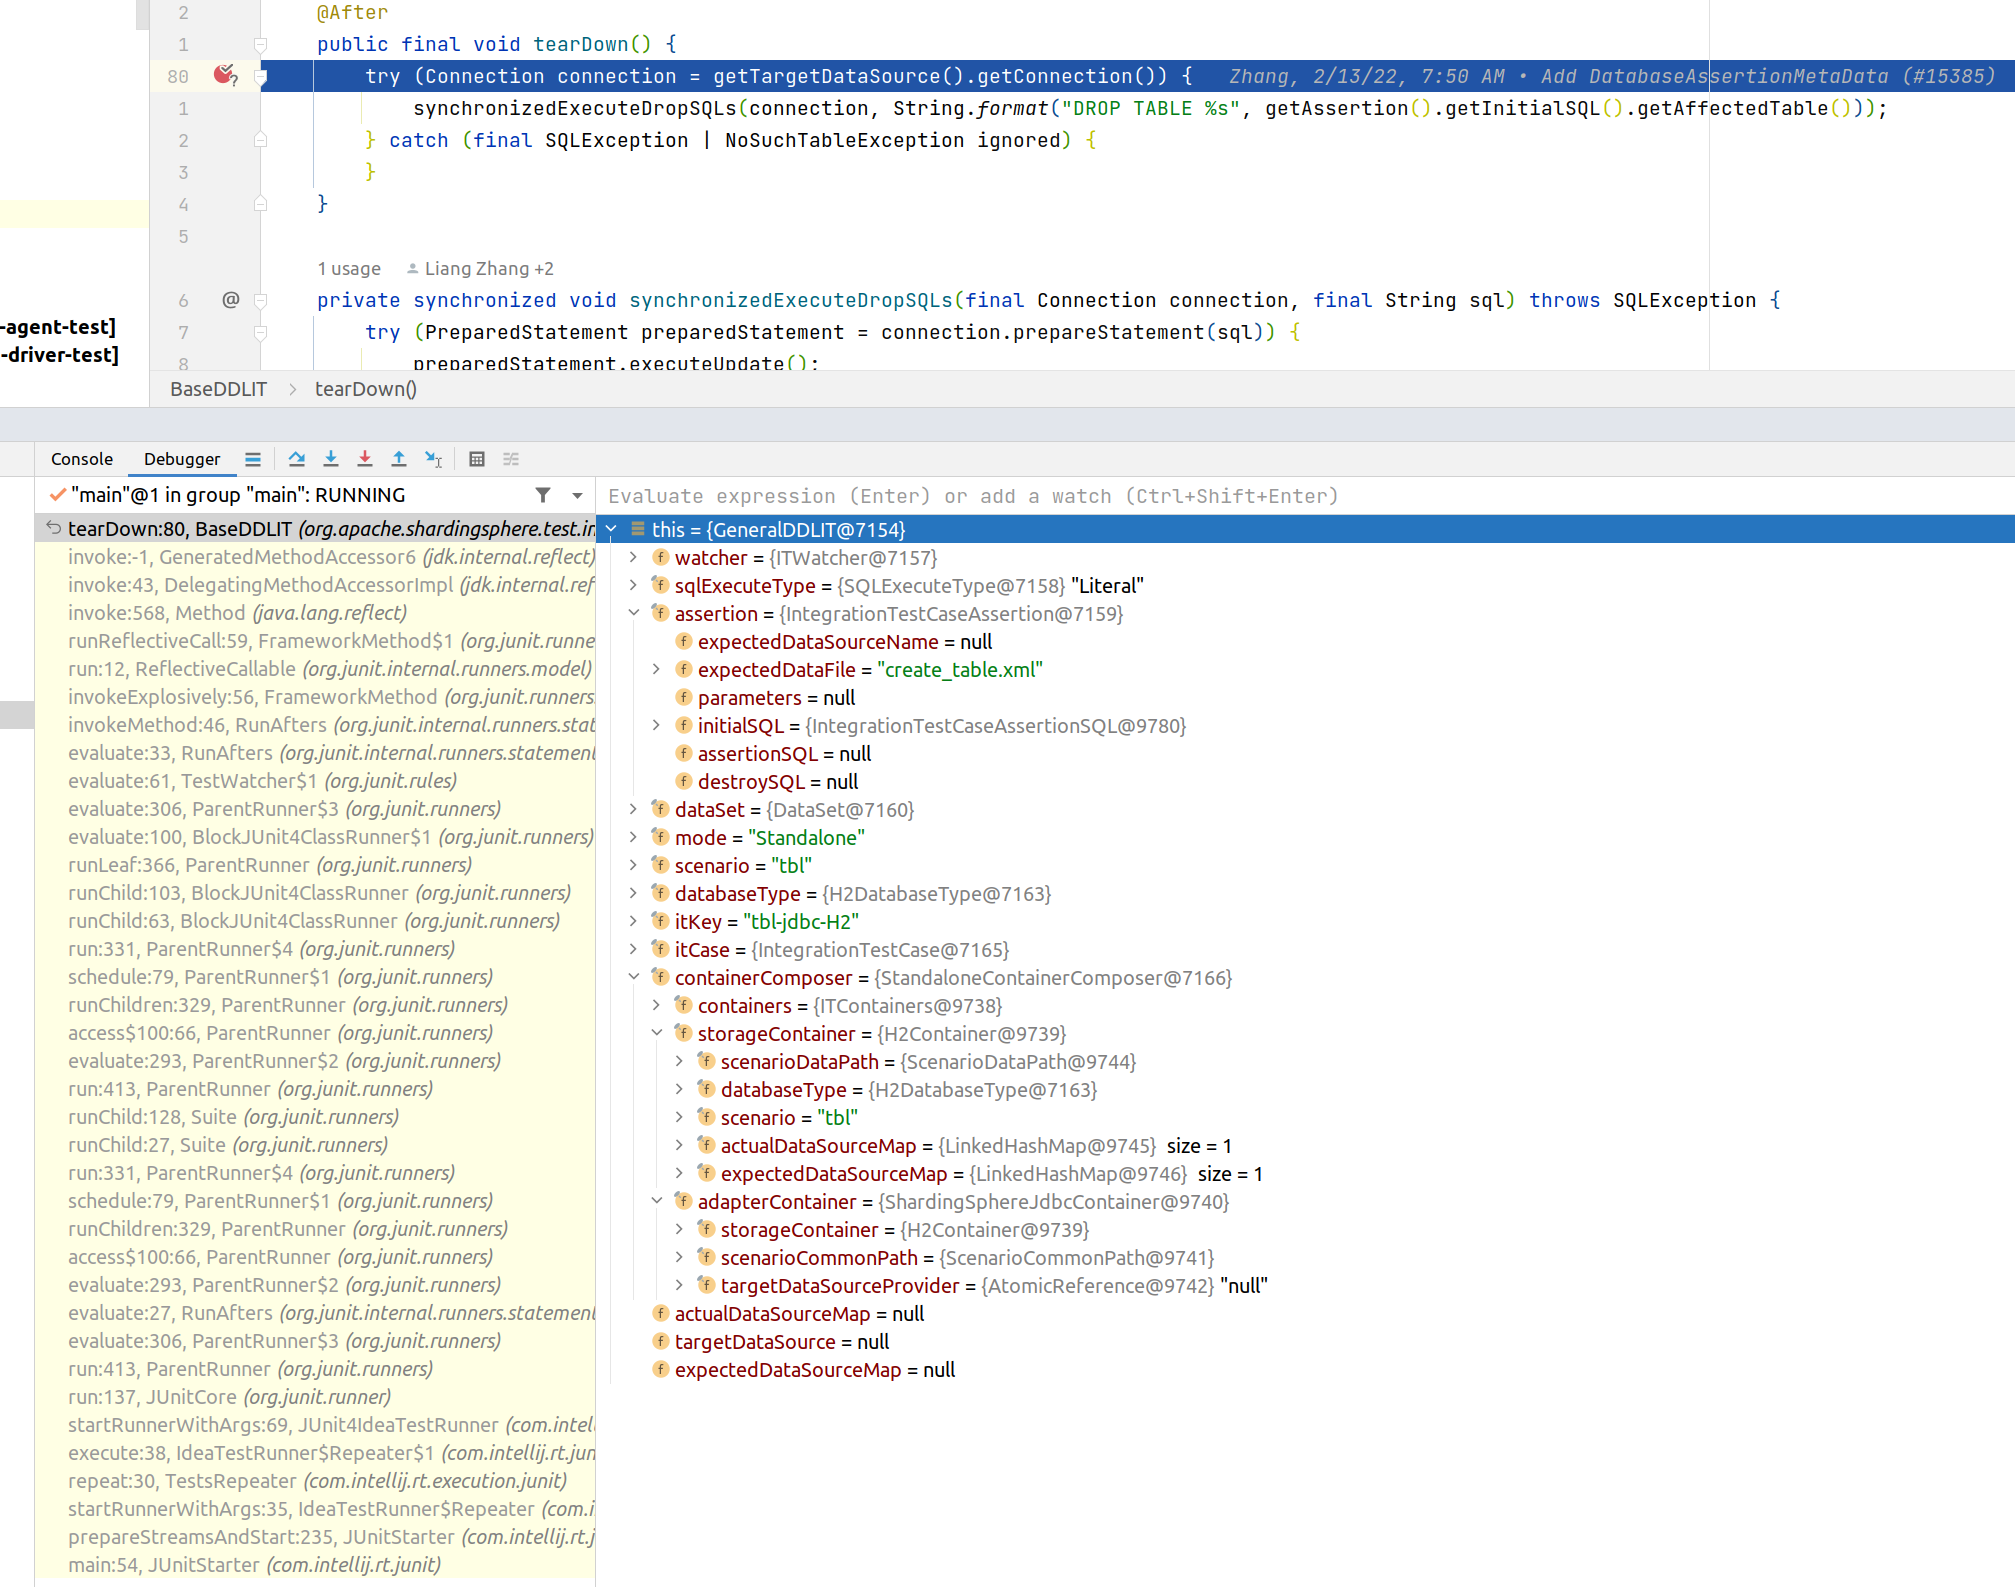Switch to the Console tab

click(x=81, y=458)
